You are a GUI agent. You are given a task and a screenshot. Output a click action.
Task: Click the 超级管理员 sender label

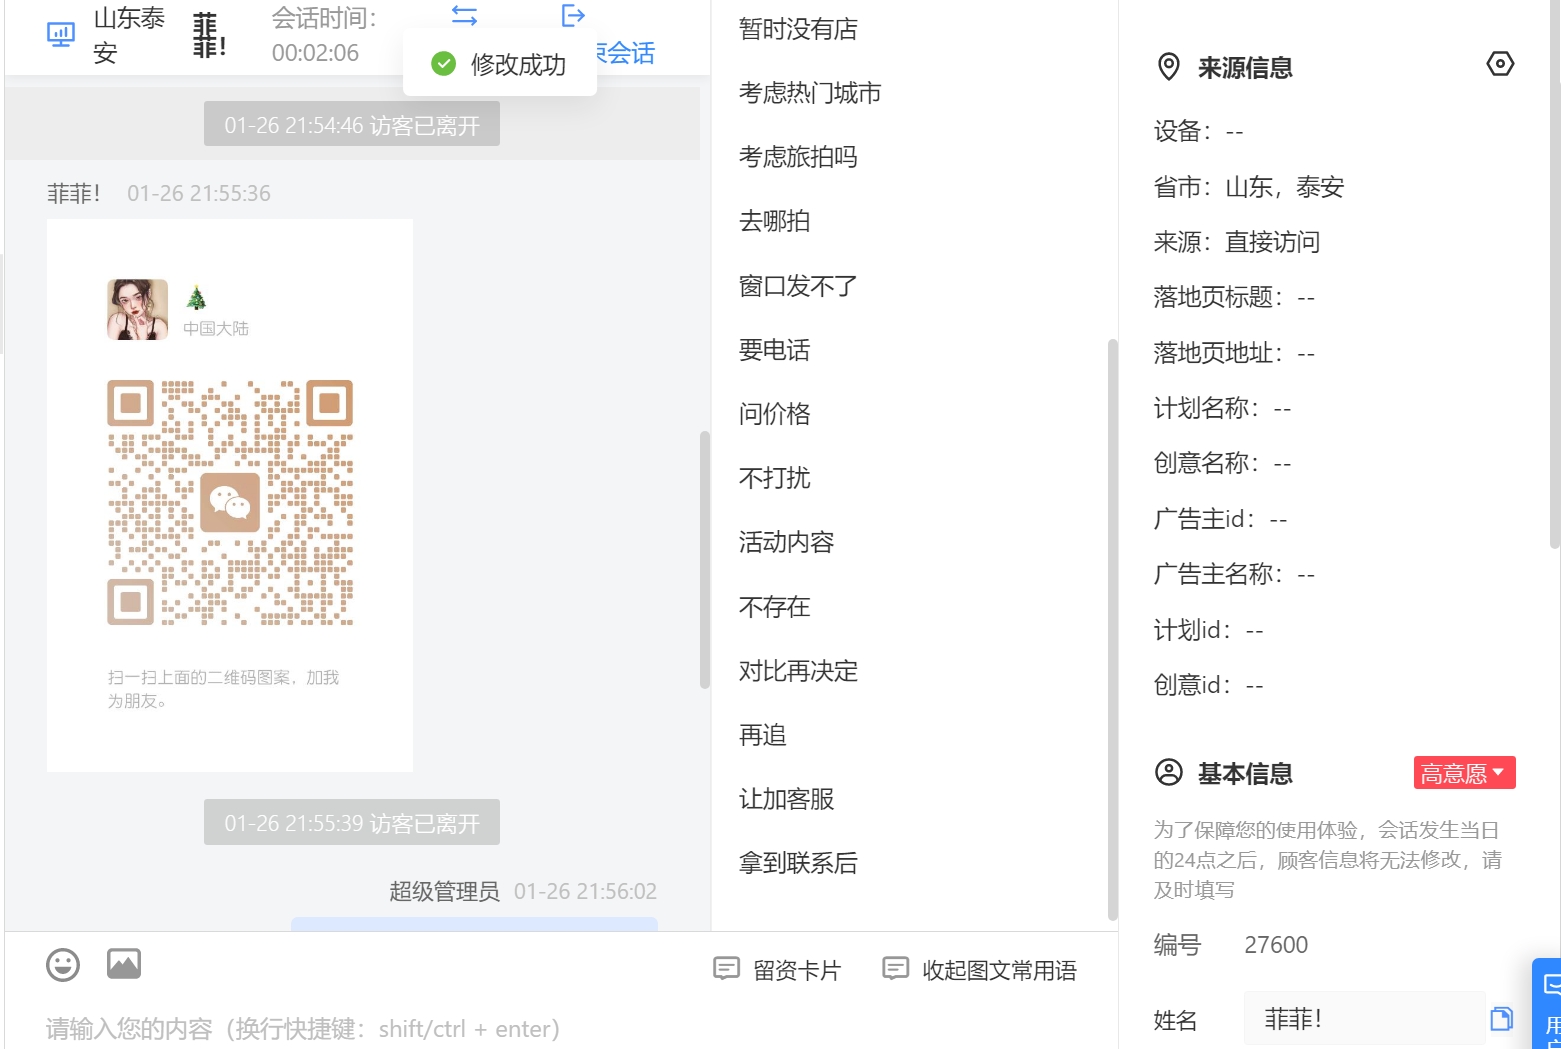coord(444,891)
